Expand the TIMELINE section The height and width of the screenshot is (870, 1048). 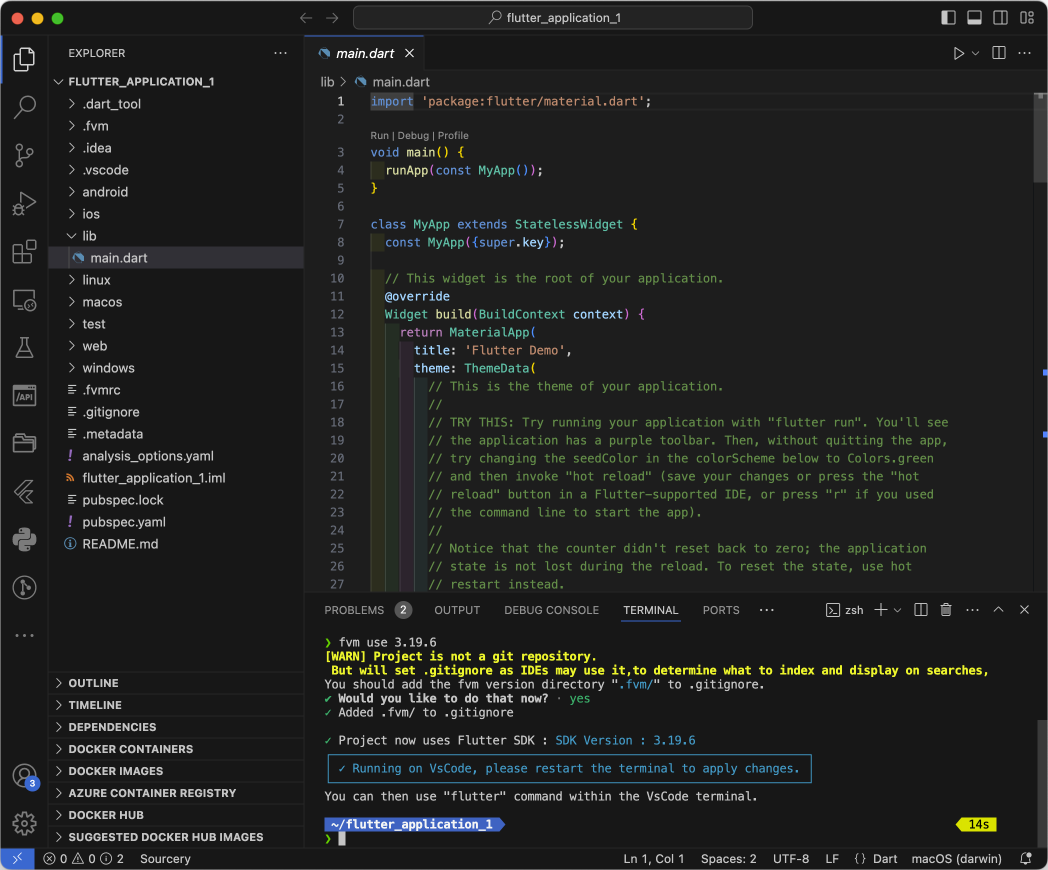(x=176, y=705)
